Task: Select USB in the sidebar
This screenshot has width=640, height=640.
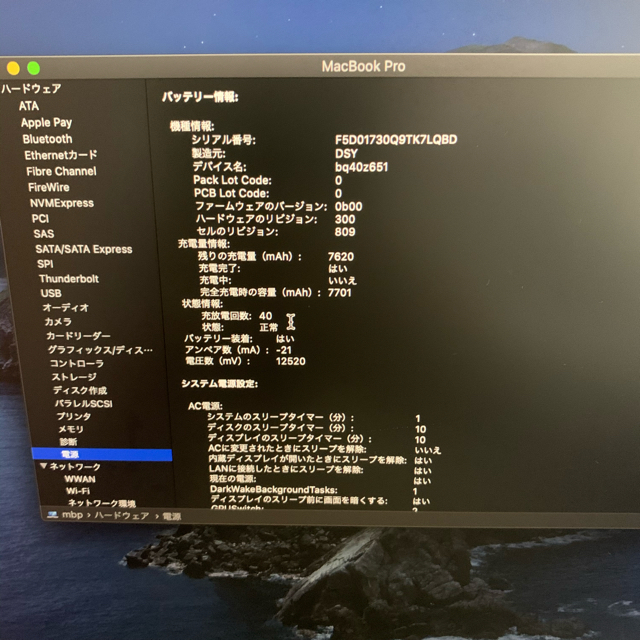Action: pyautogui.click(x=51, y=293)
